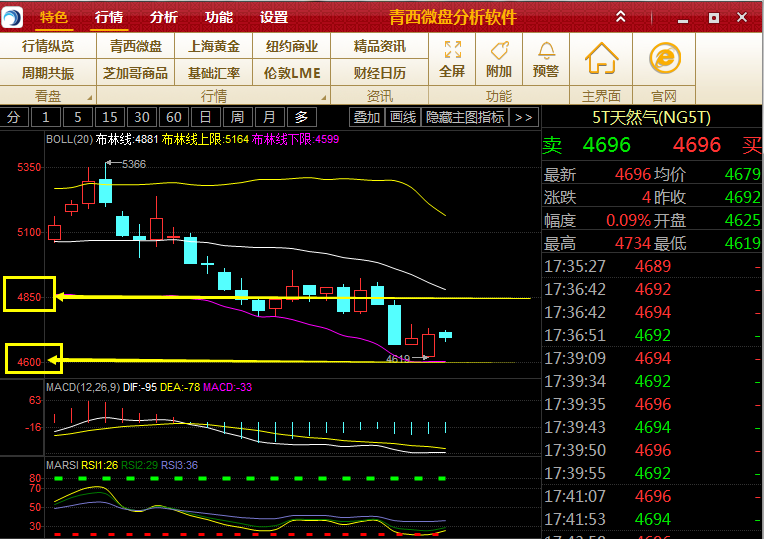Click the 均价 4679 value

pyautogui.click(x=743, y=174)
